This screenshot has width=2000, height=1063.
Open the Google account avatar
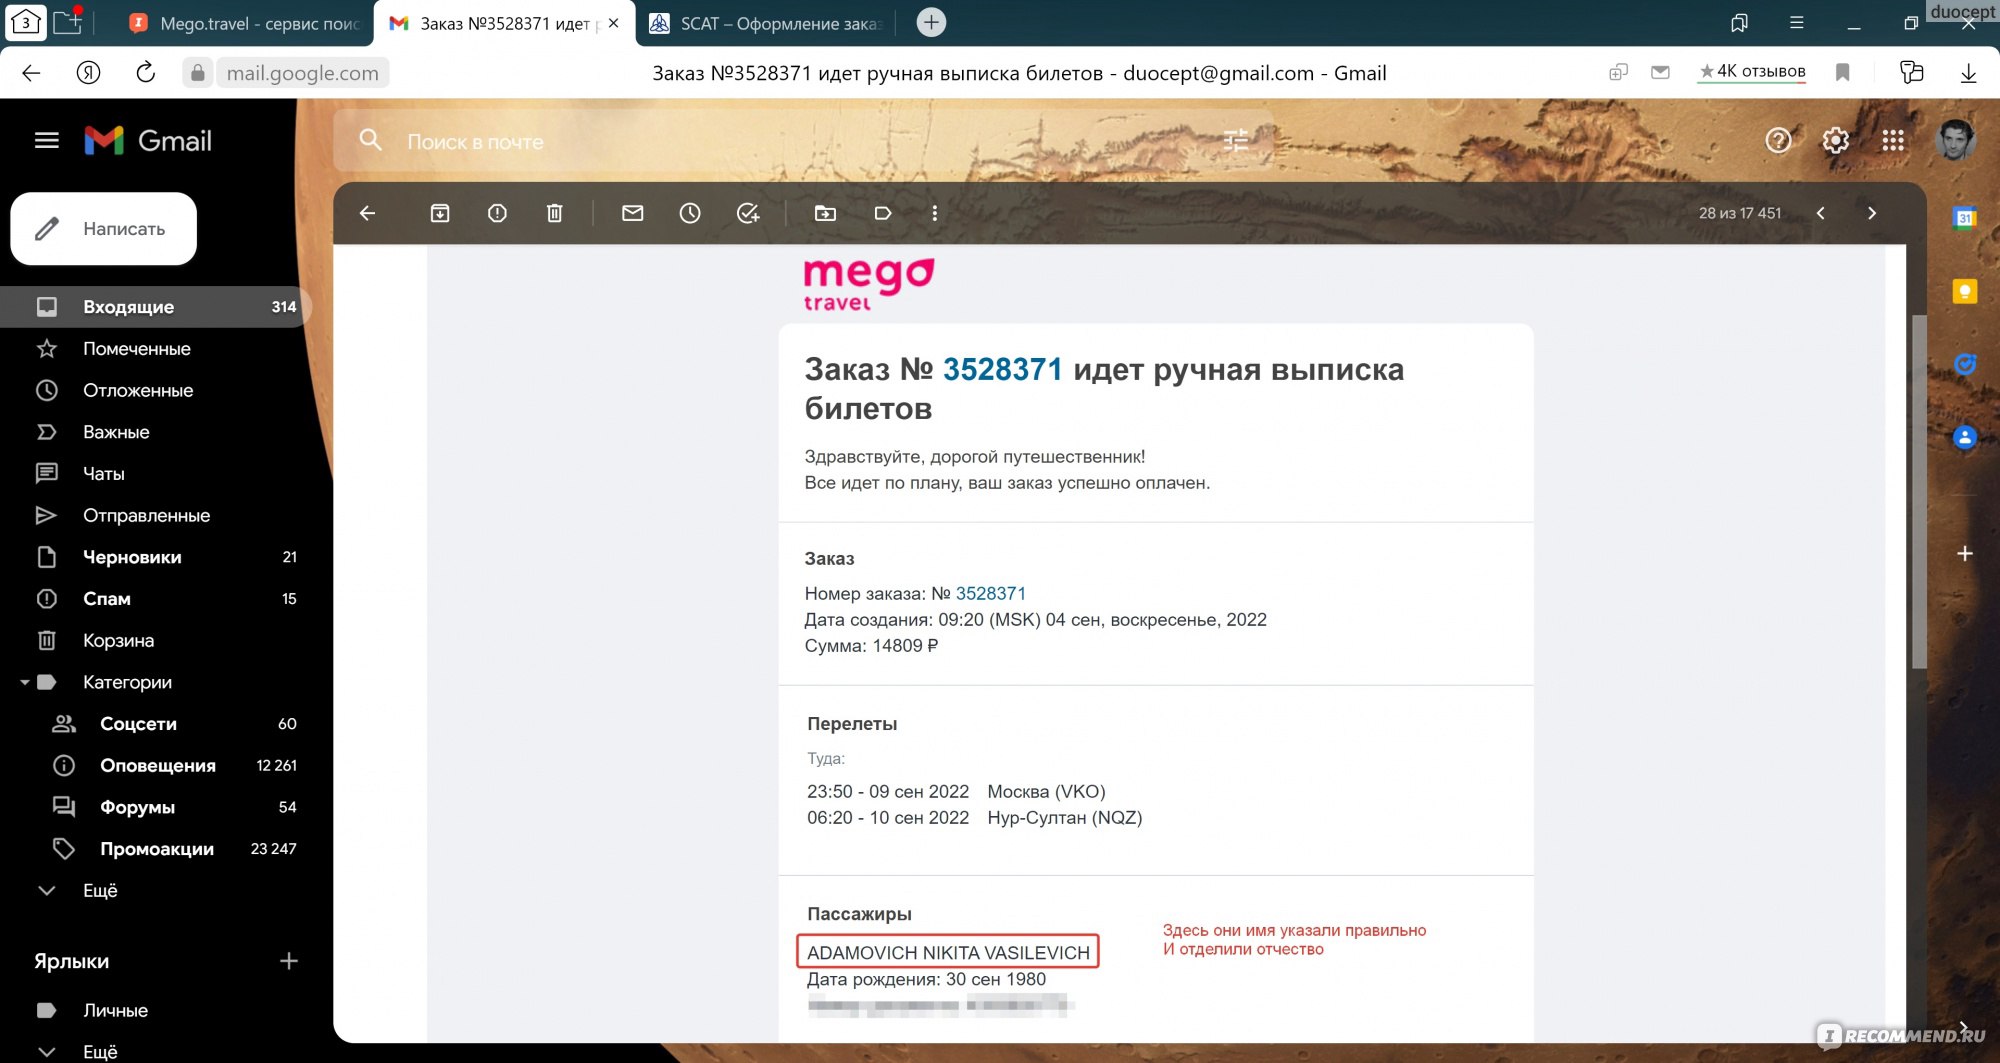point(1955,140)
